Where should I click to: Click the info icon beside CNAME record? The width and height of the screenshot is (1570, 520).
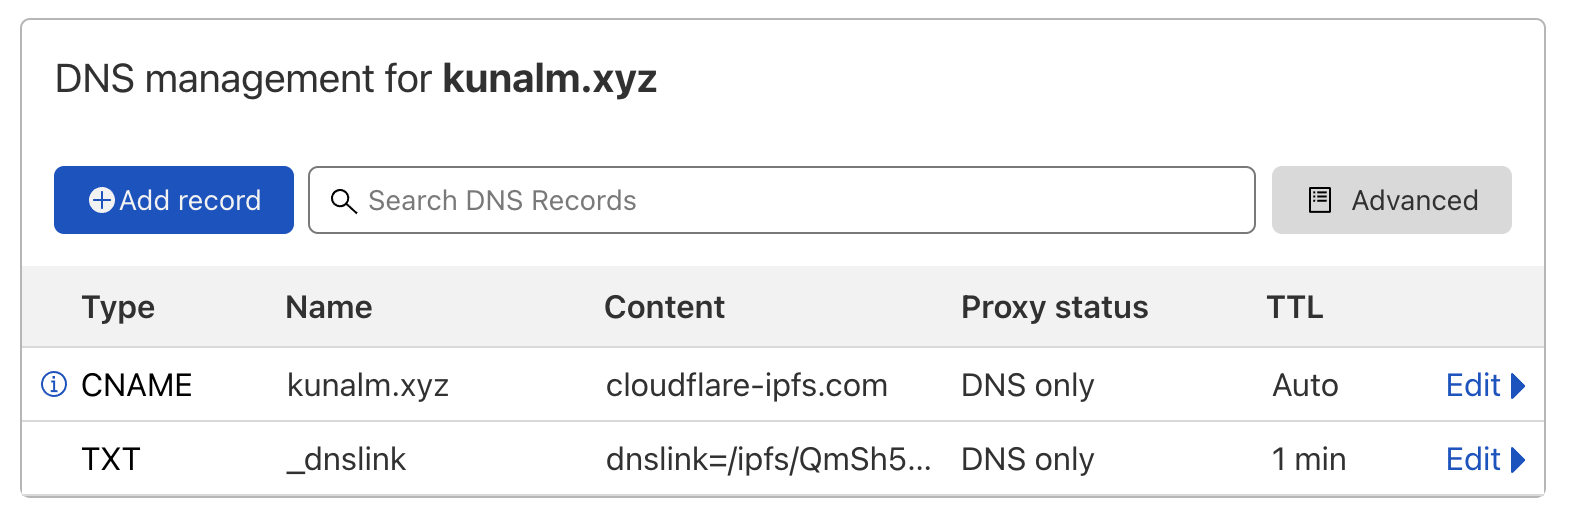[54, 384]
